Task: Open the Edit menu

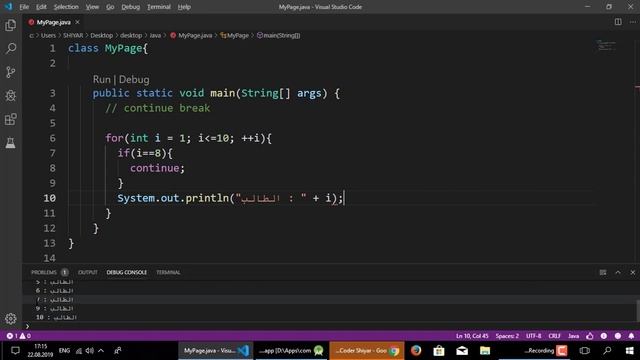Action: point(41,7)
